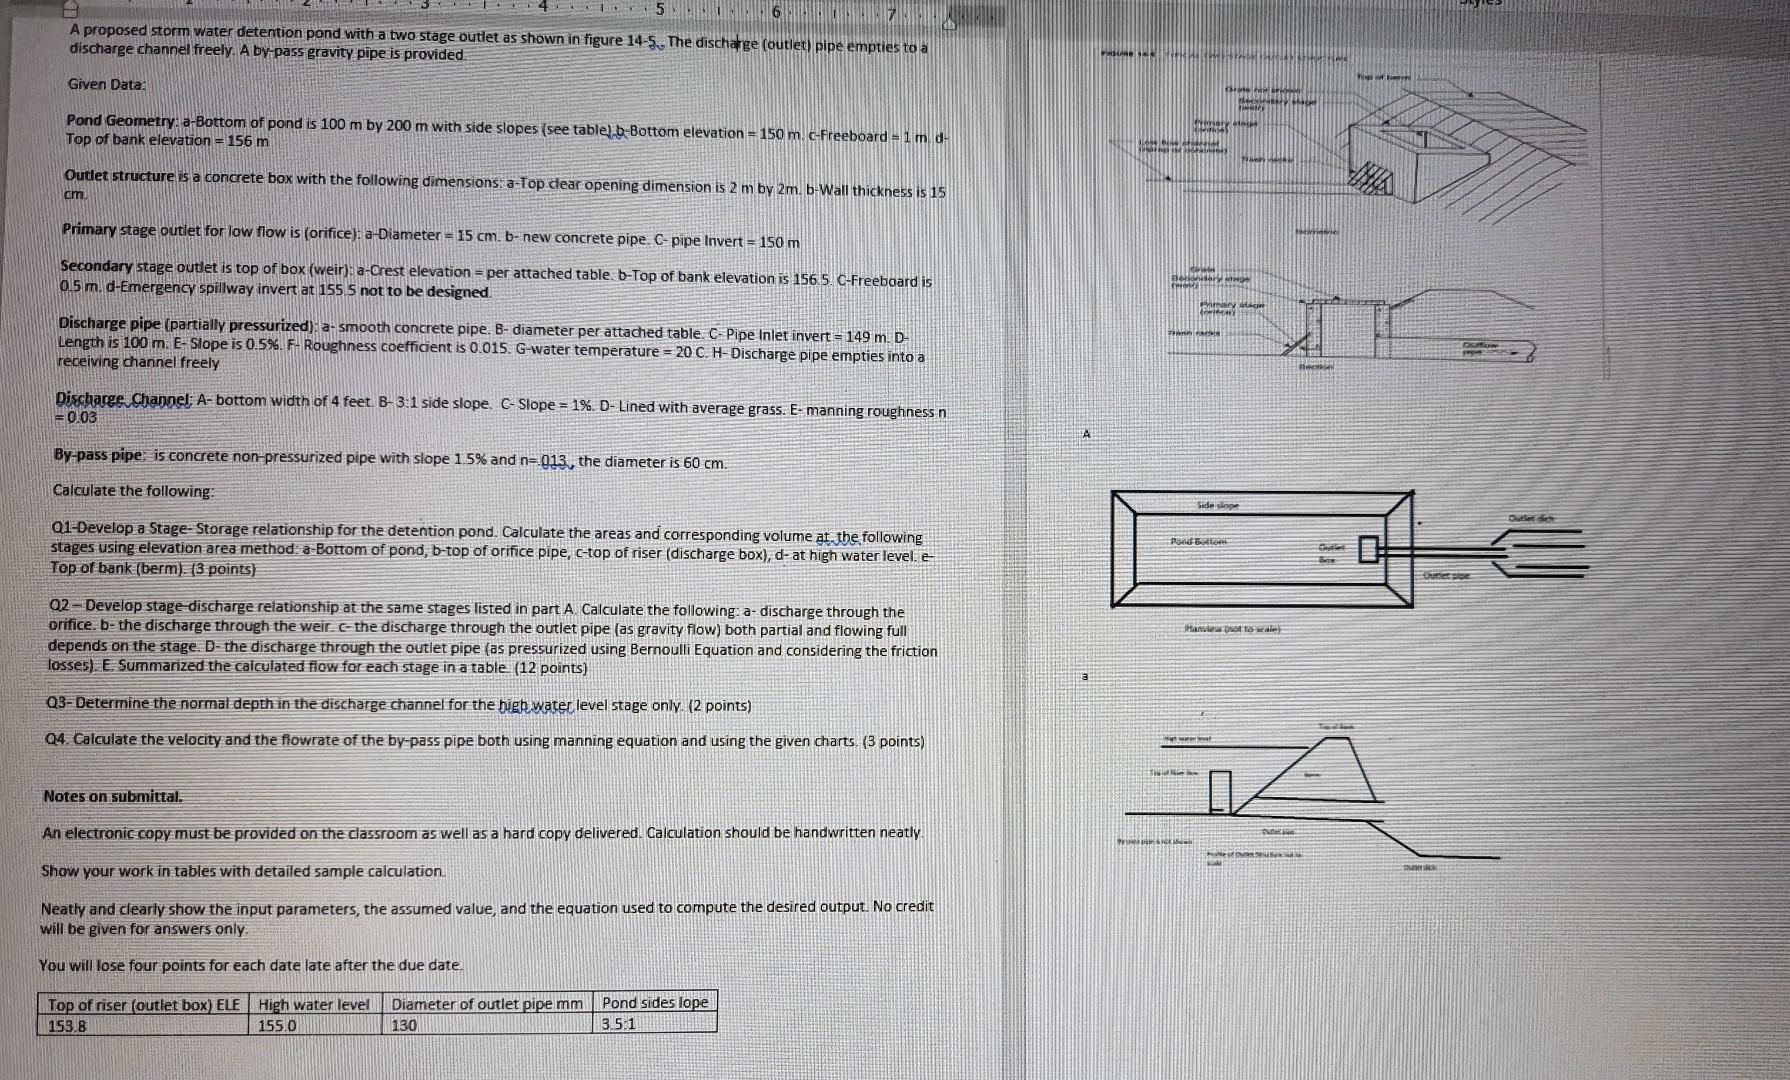The width and height of the screenshot is (1790, 1080).
Task: Click the table cell containing '155.0'
Action: coord(314,1025)
